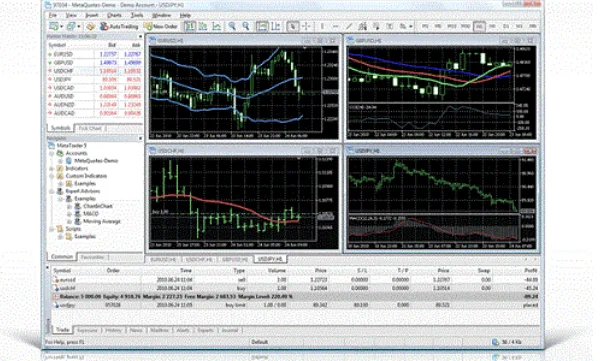
Task: Click the New Order button
Action: coord(161,26)
